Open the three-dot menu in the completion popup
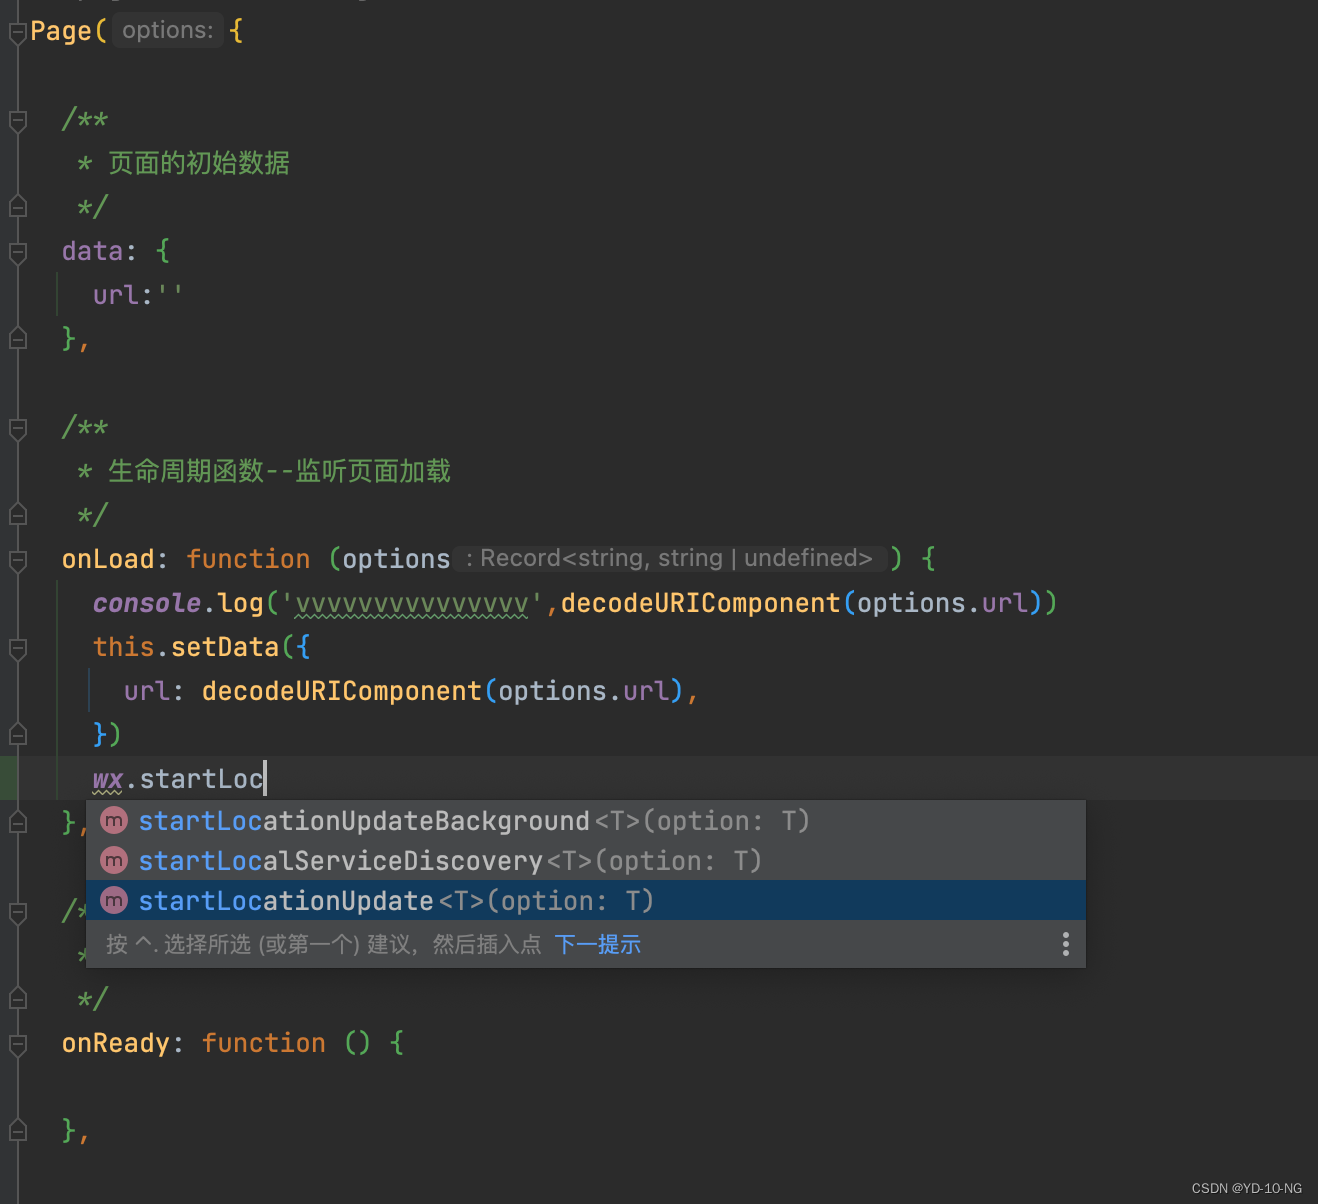The height and width of the screenshot is (1204, 1318). (x=1065, y=944)
